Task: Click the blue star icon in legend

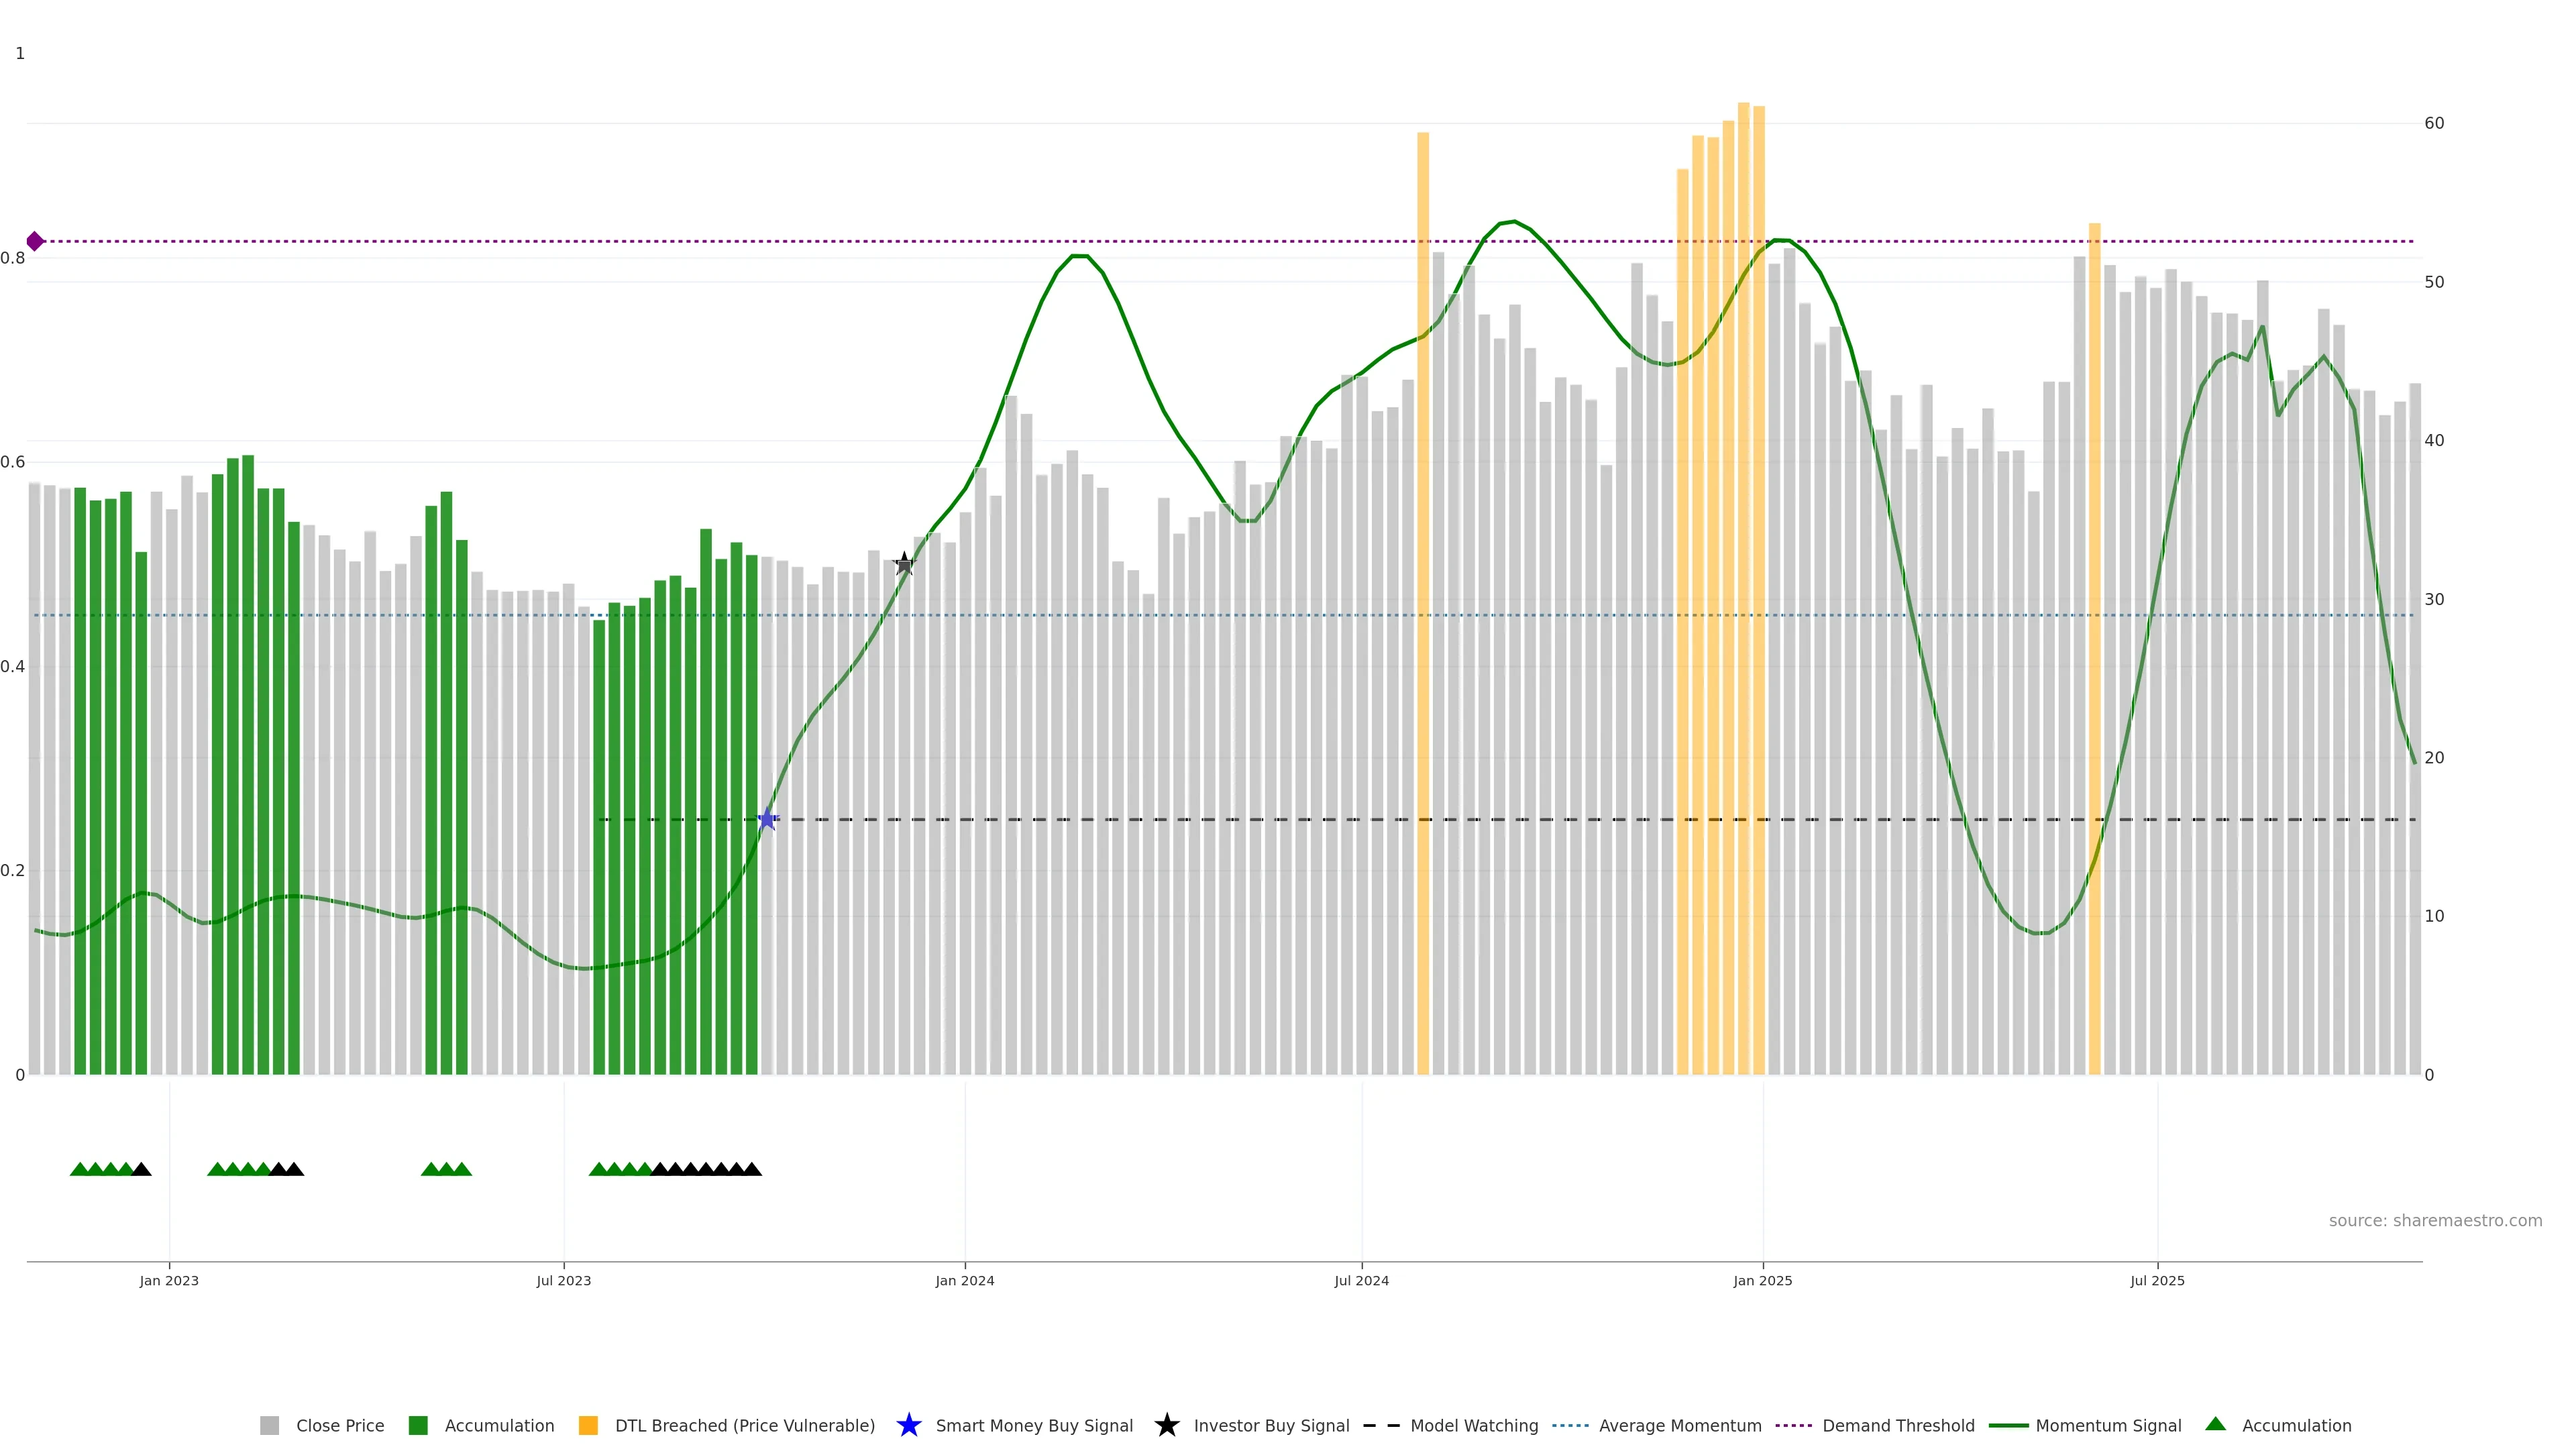Action: [908, 1425]
